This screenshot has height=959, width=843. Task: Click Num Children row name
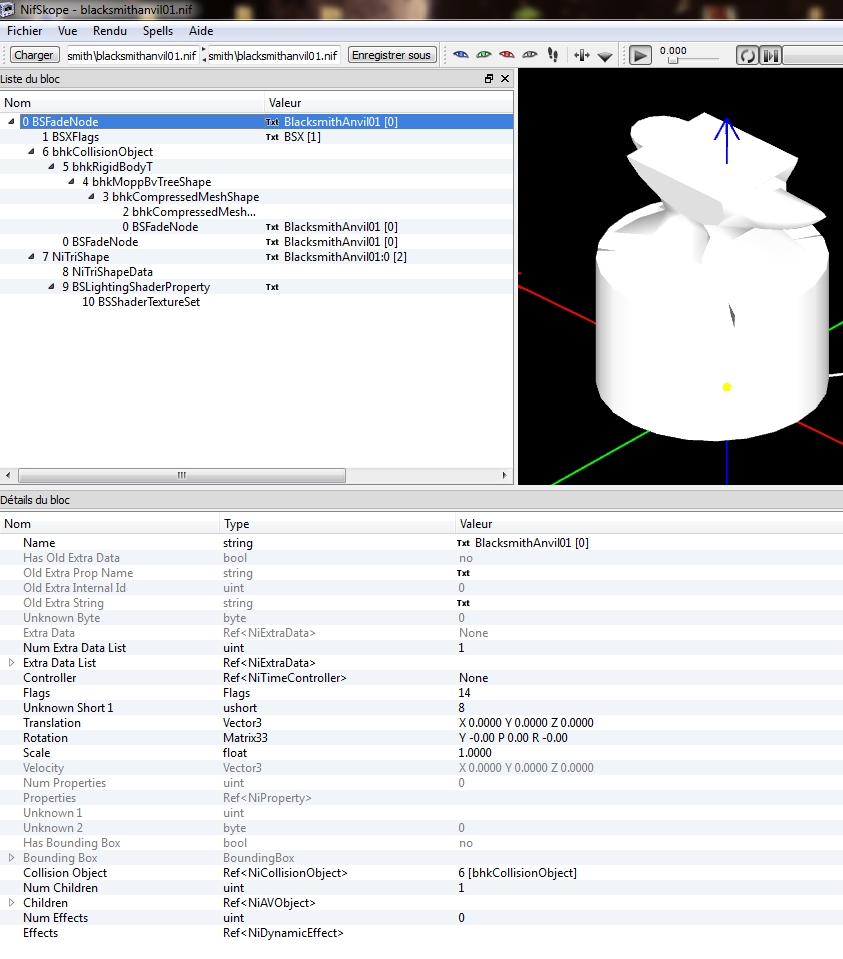[x=61, y=887]
